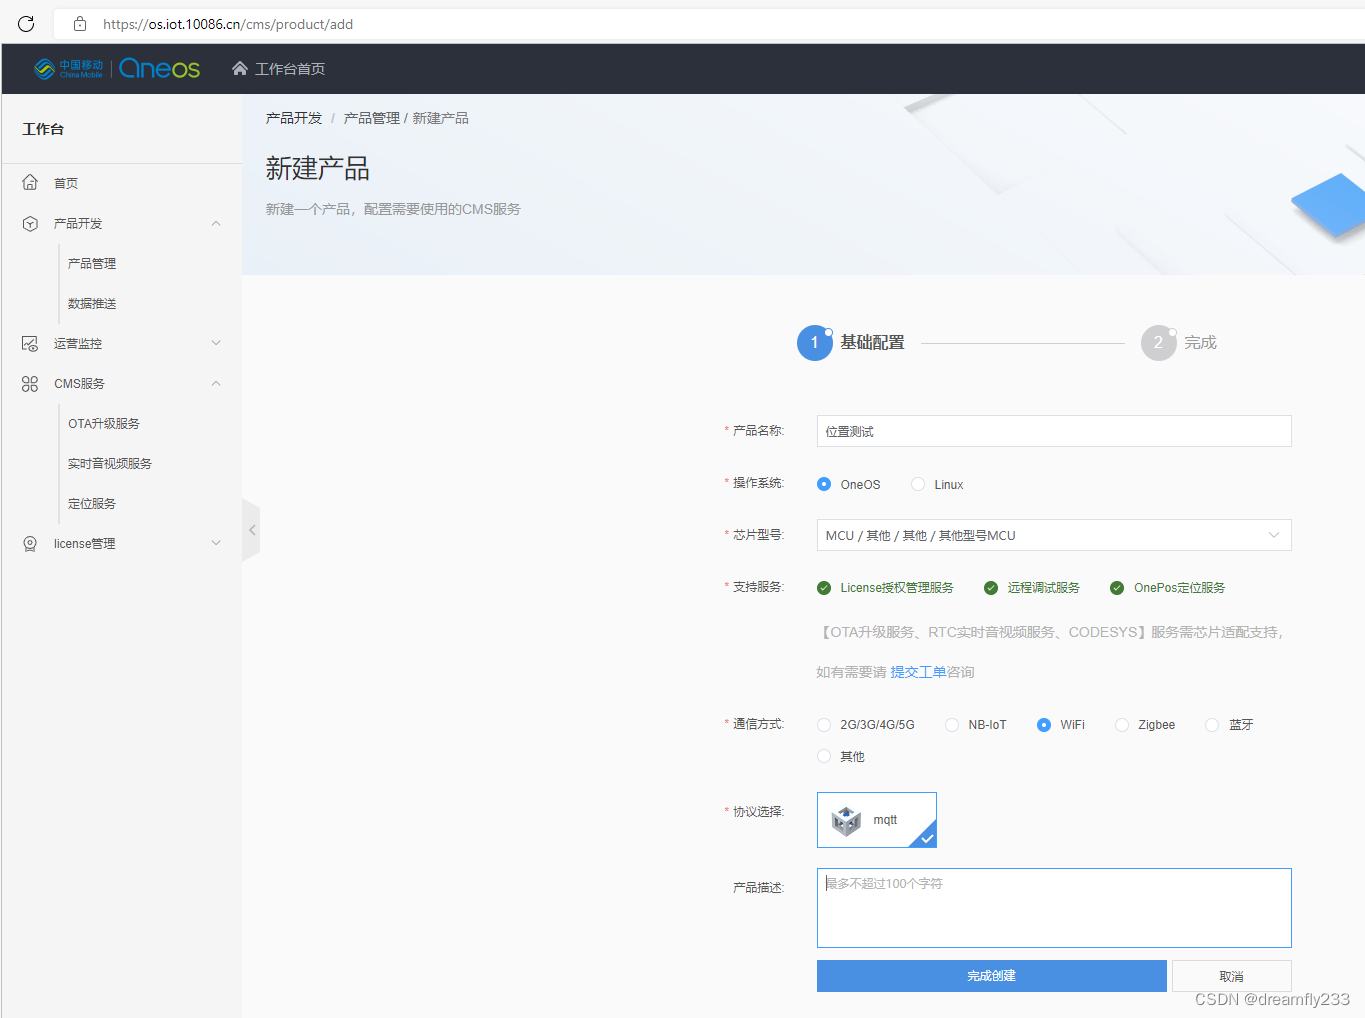Click 产品开发 in the breadcrumb

294,118
